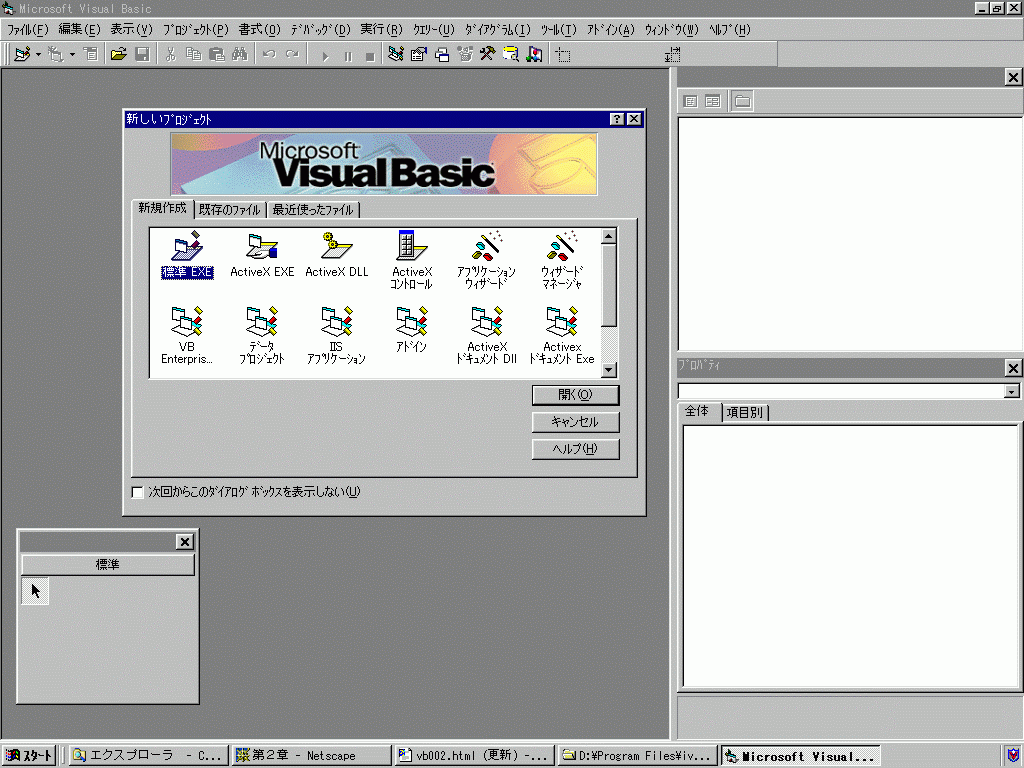Check the 次回からこのダイアログ ボックスを表示しない box
Image resolution: width=1024 pixels, height=768 pixels.
[x=138, y=492]
